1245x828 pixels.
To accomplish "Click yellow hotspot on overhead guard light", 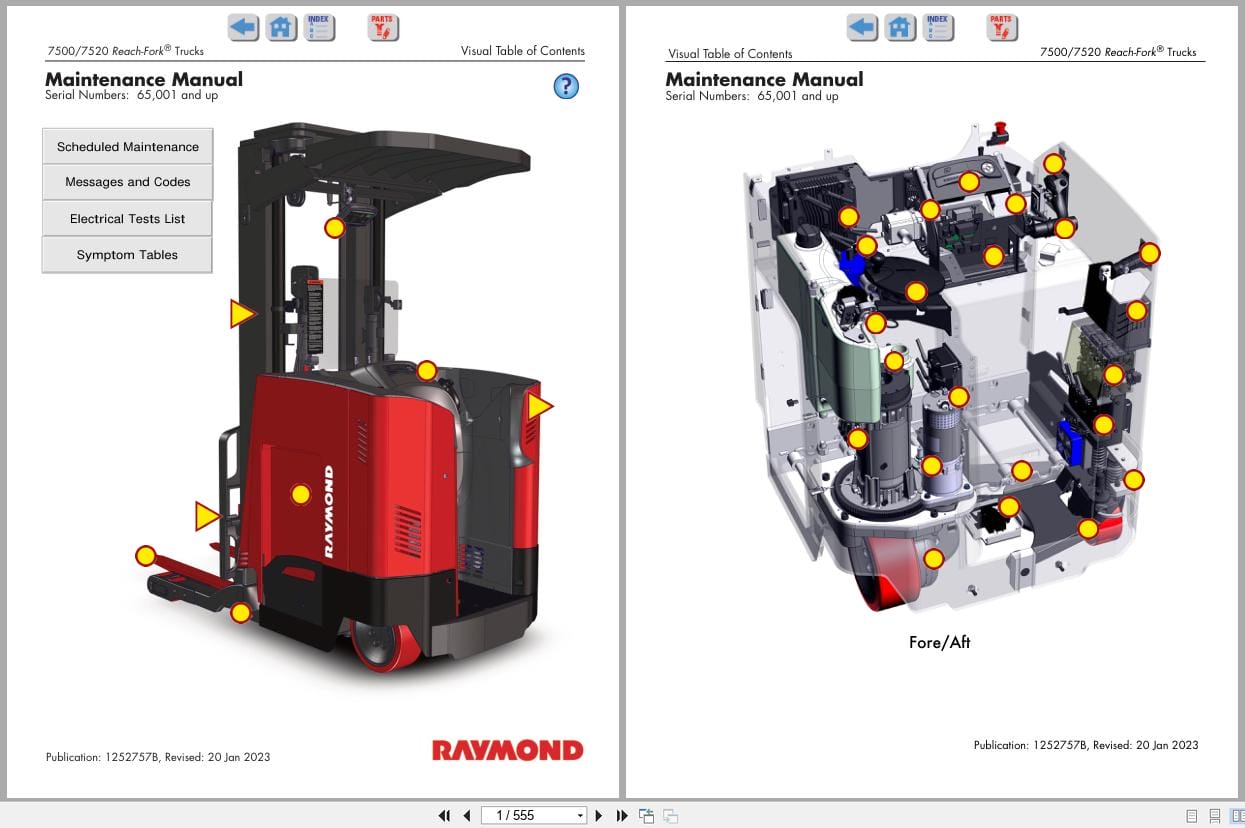I will pyautogui.click(x=335, y=228).
